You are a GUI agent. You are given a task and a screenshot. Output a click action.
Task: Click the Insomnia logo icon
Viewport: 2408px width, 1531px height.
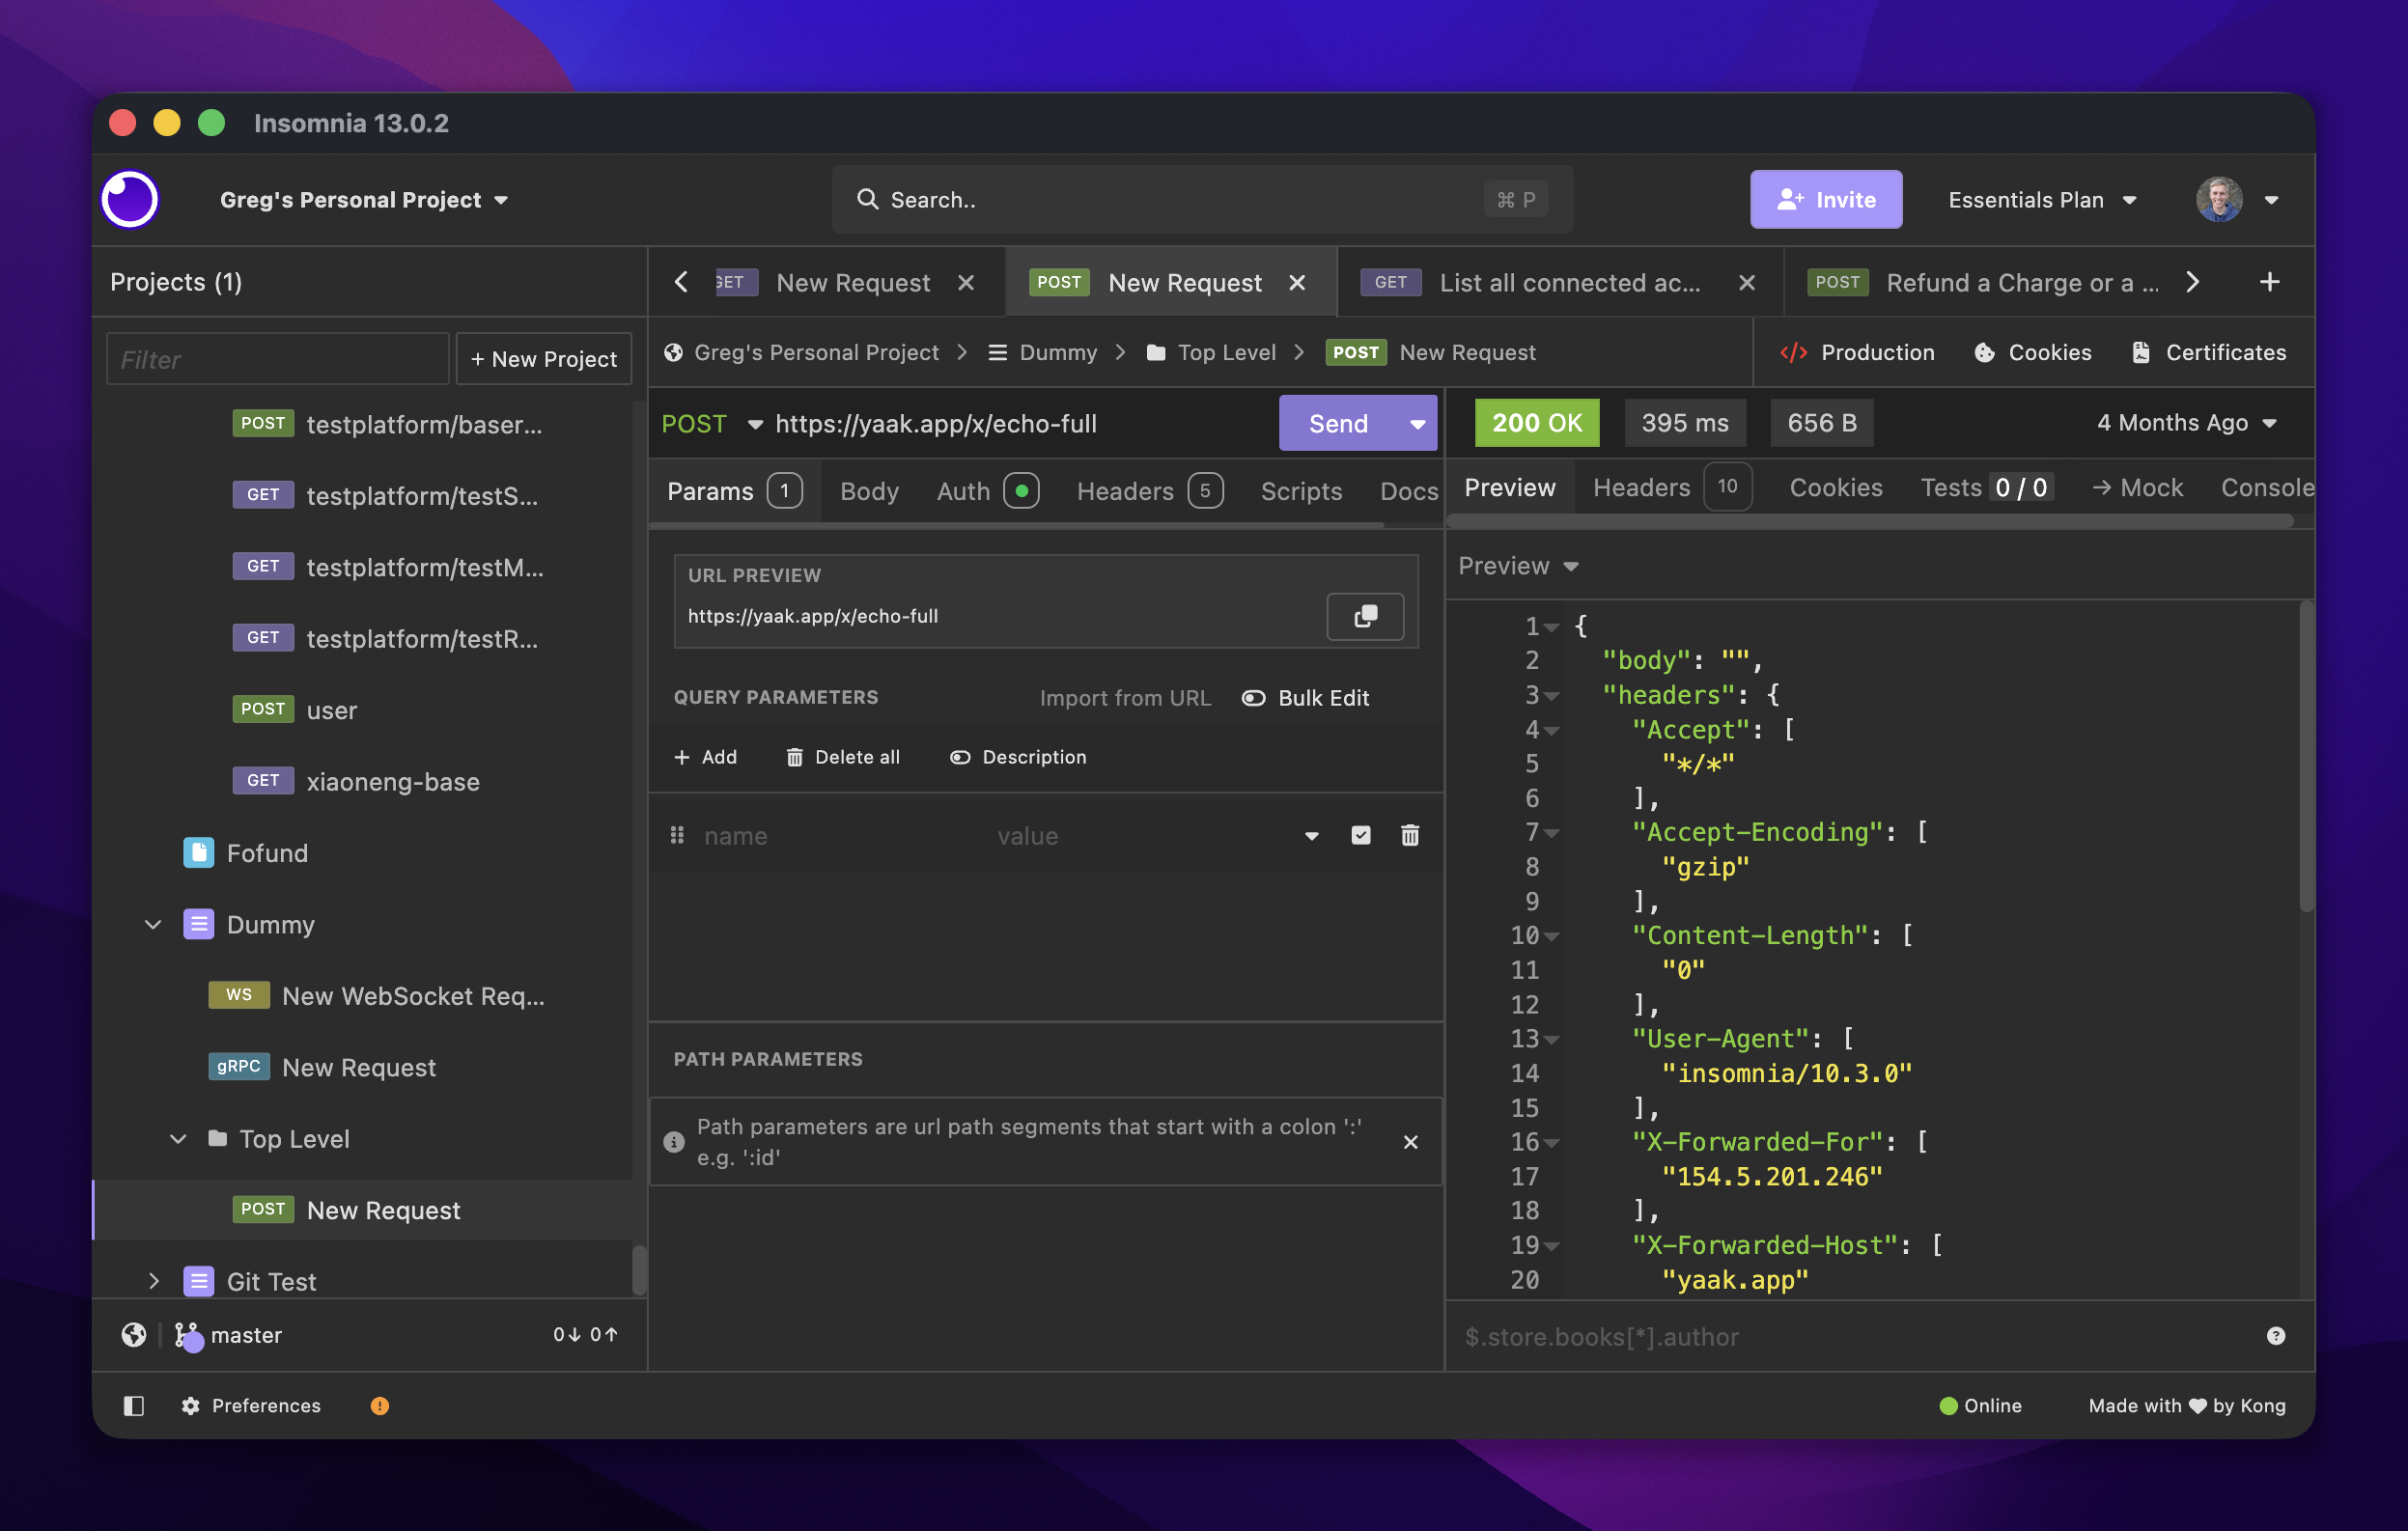130,199
